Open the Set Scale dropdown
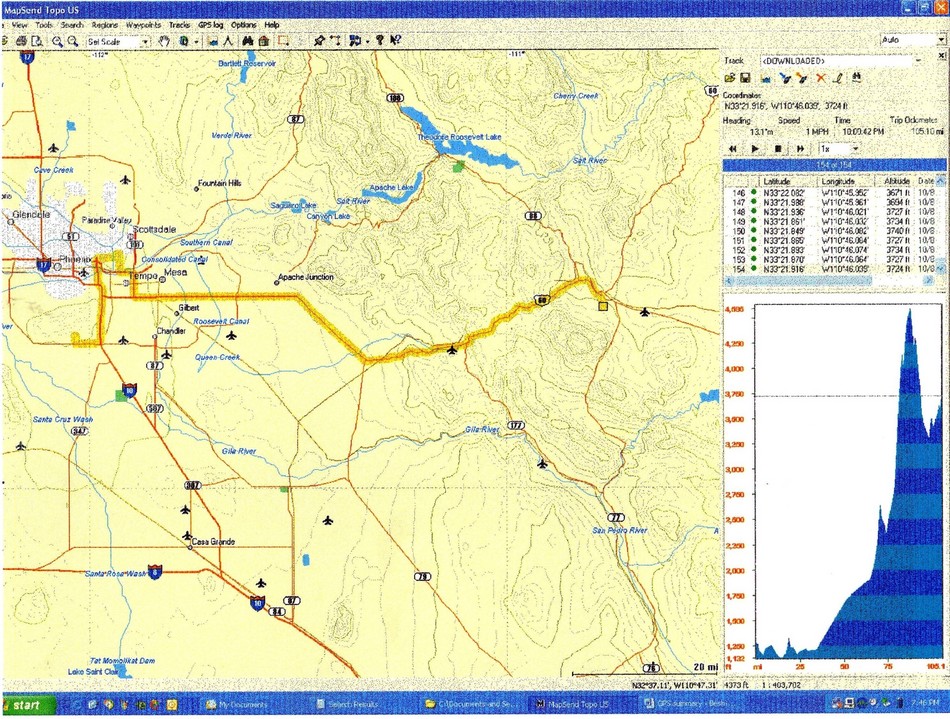This screenshot has width=950, height=719. click(145, 42)
